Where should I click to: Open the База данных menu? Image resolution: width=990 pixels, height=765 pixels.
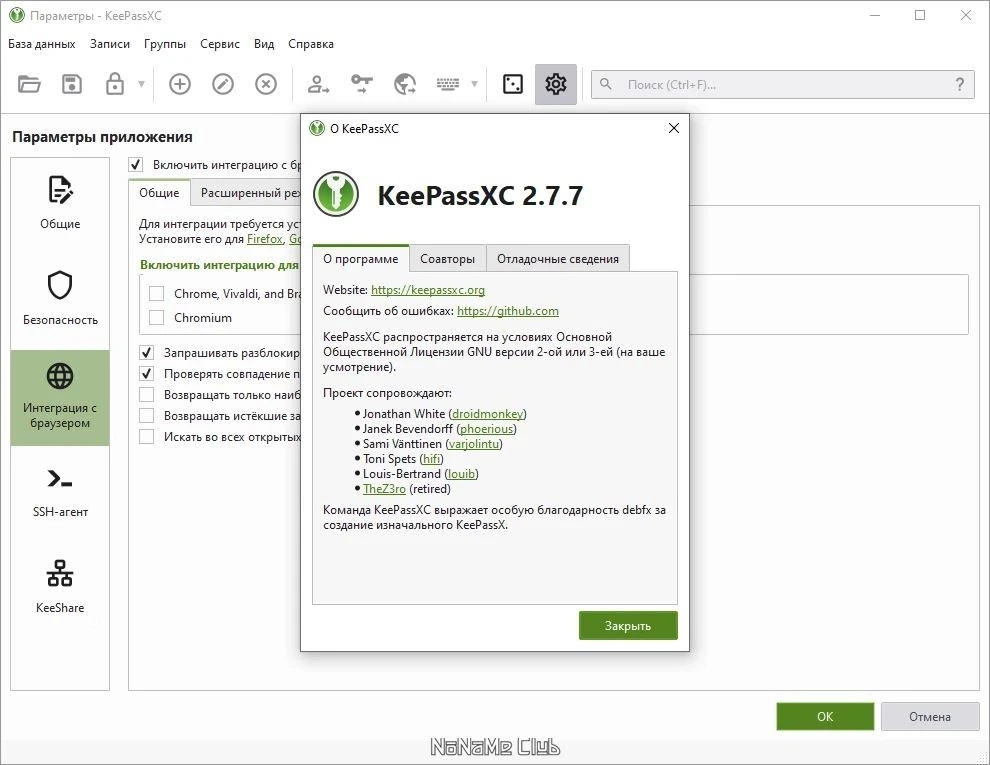(x=42, y=44)
